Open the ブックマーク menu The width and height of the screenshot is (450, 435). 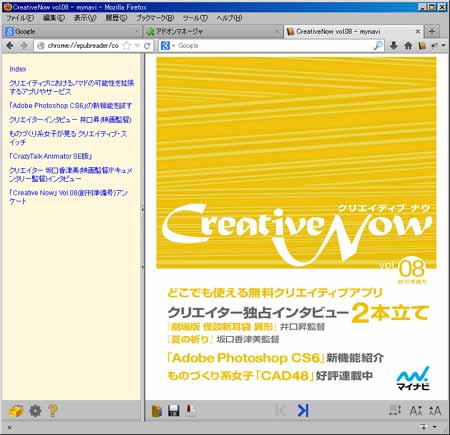click(x=155, y=18)
